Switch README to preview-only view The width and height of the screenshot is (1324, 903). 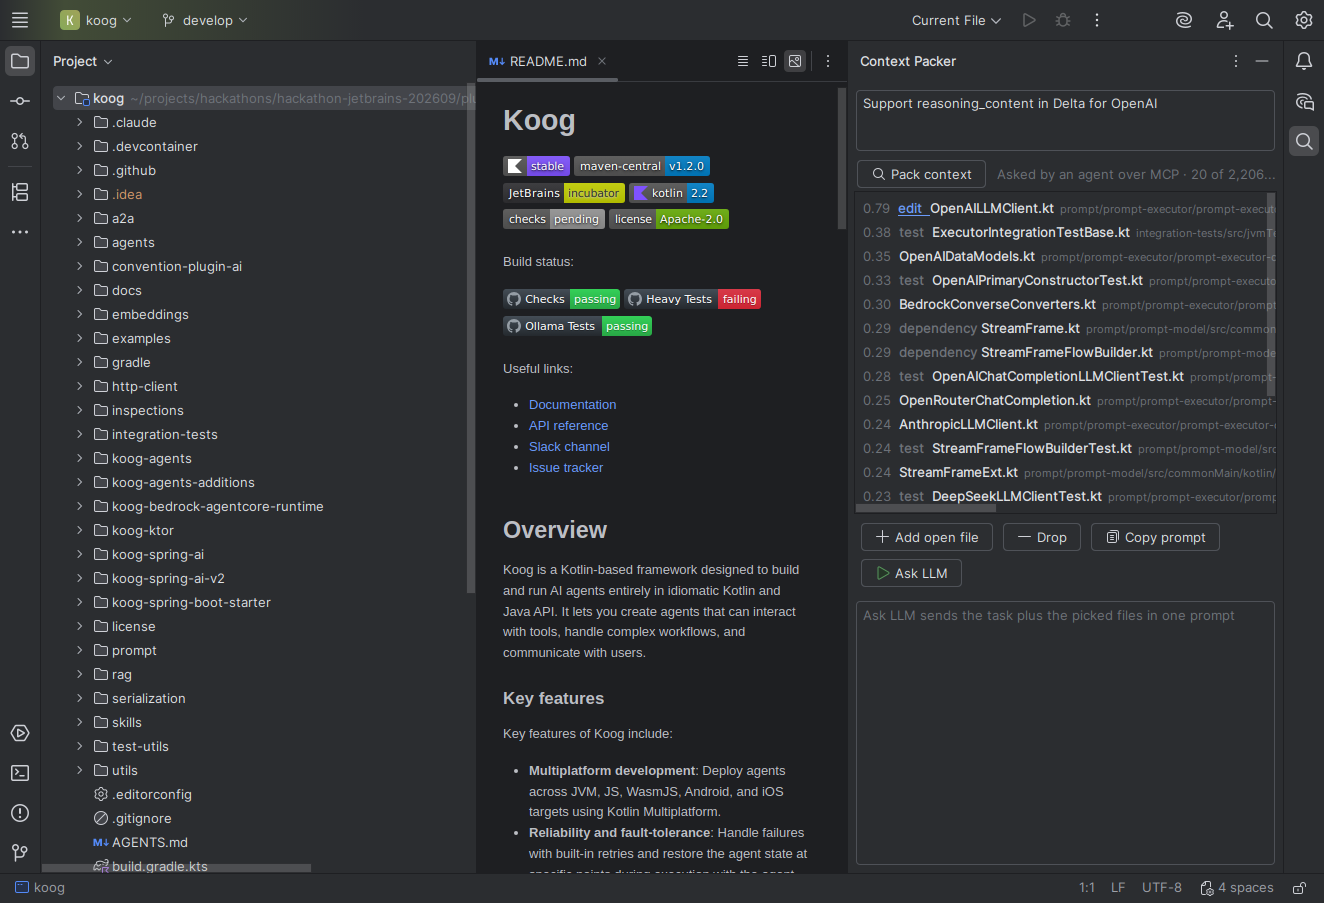point(795,61)
